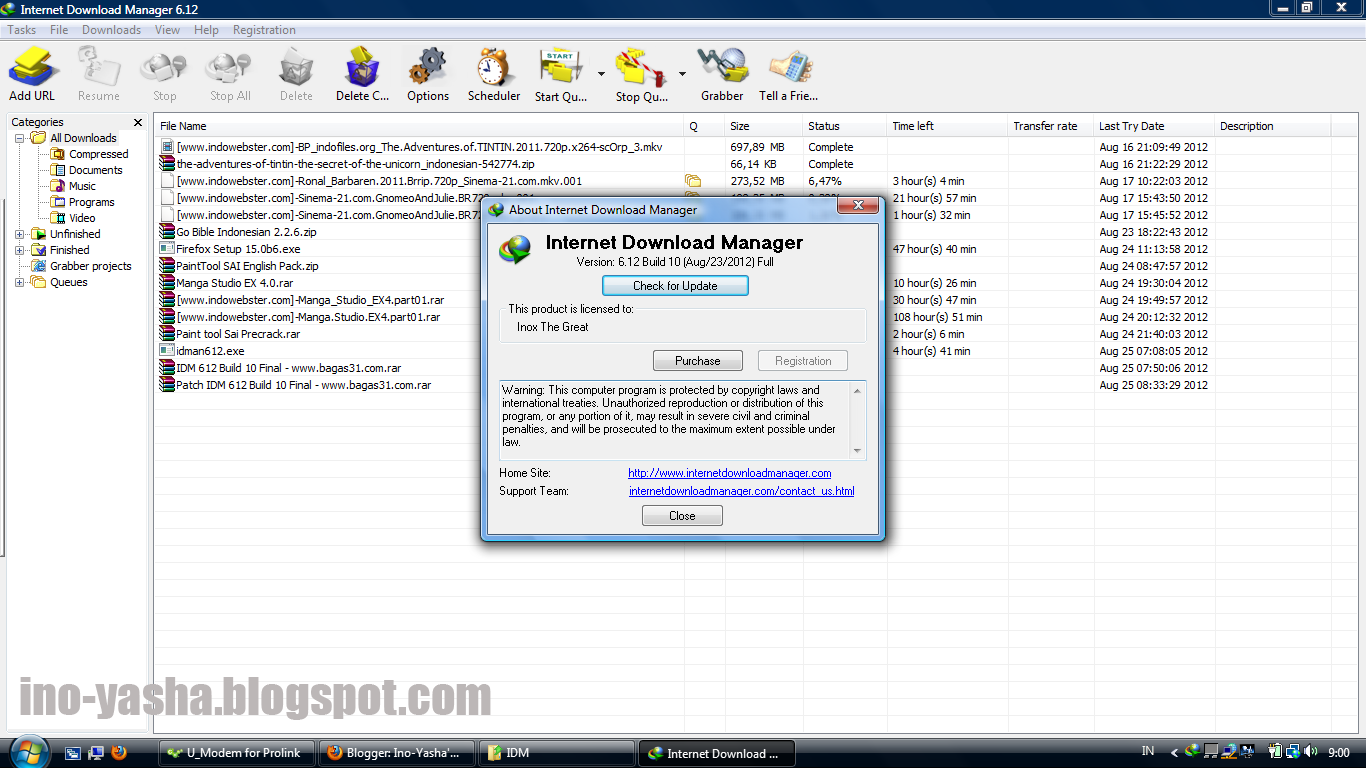
Task: Click the file icon beside Firefox Setup 15.0b6.exe
Action: pyautogui.click(x=167, y=249)
